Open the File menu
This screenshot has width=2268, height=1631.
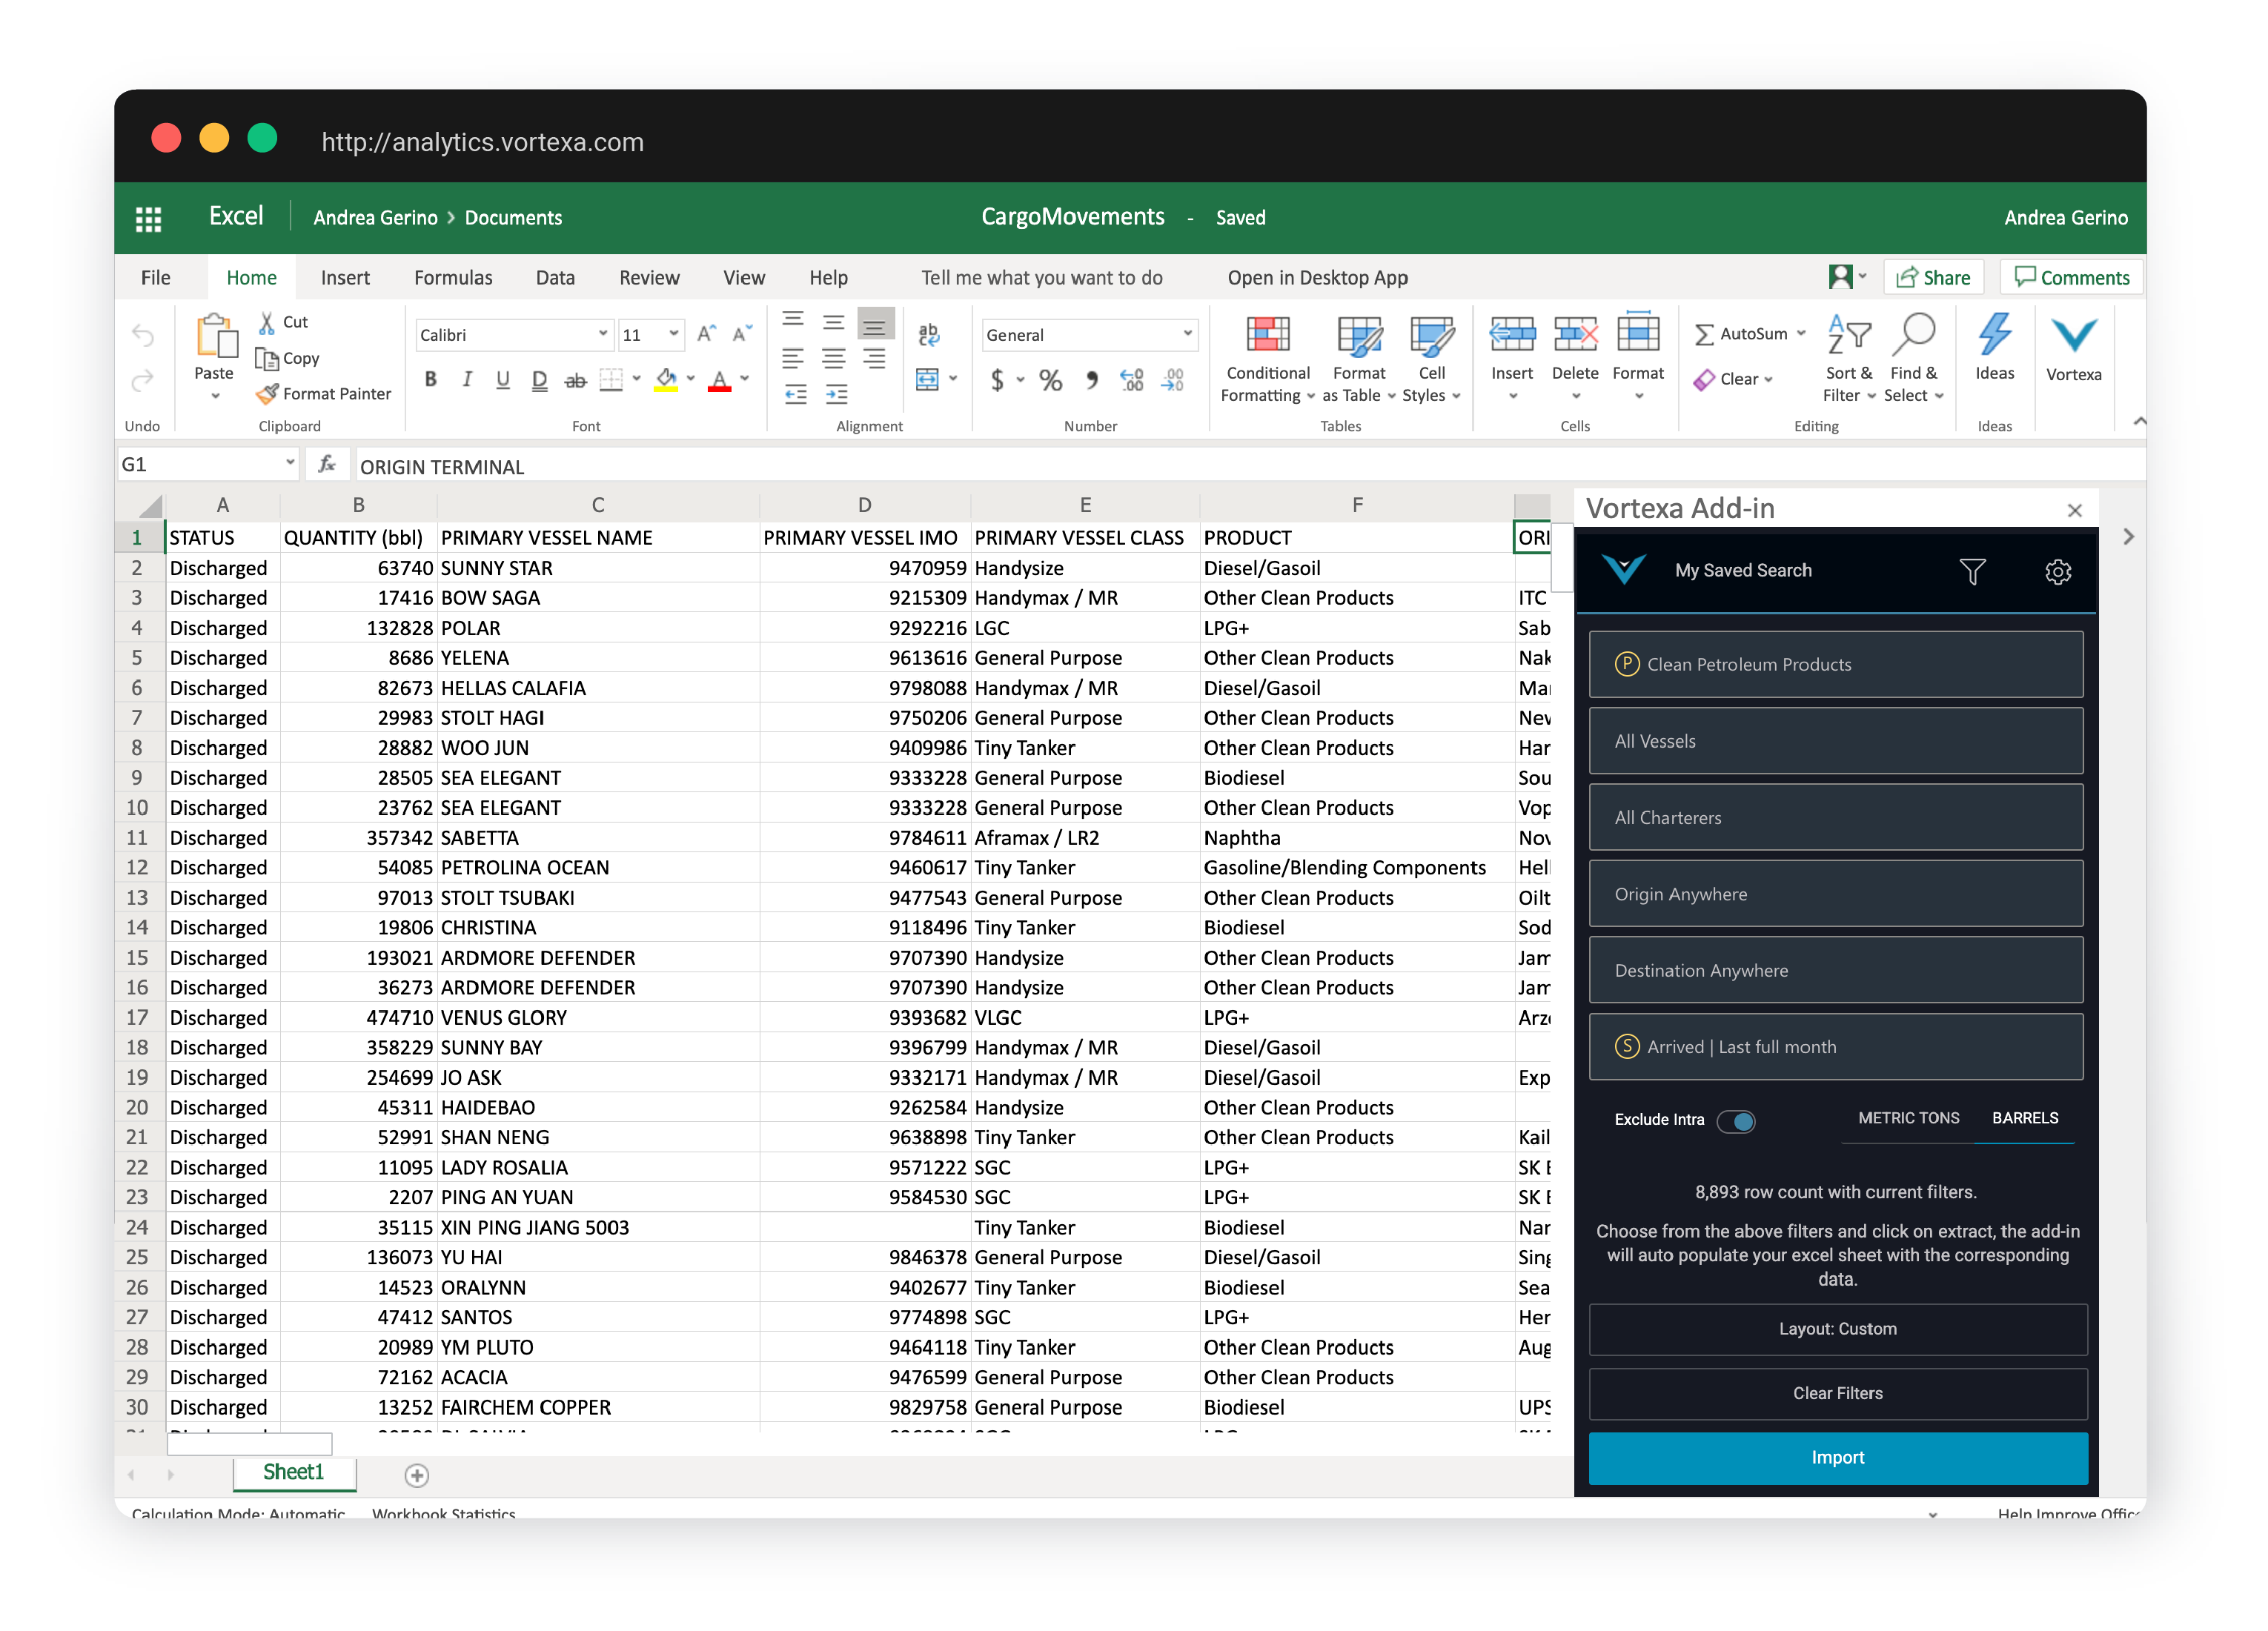tap(155, 278)
